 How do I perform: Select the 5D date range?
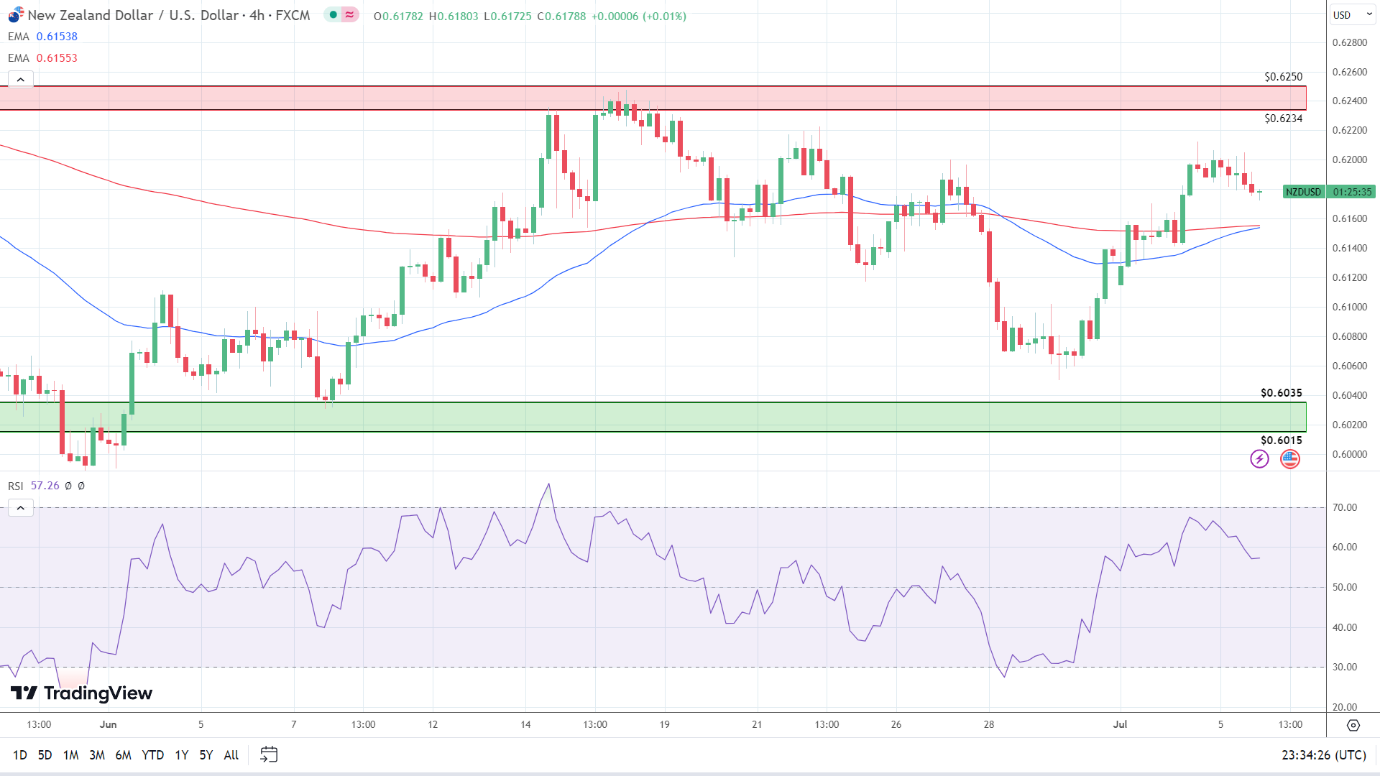[x=45, y=755]
